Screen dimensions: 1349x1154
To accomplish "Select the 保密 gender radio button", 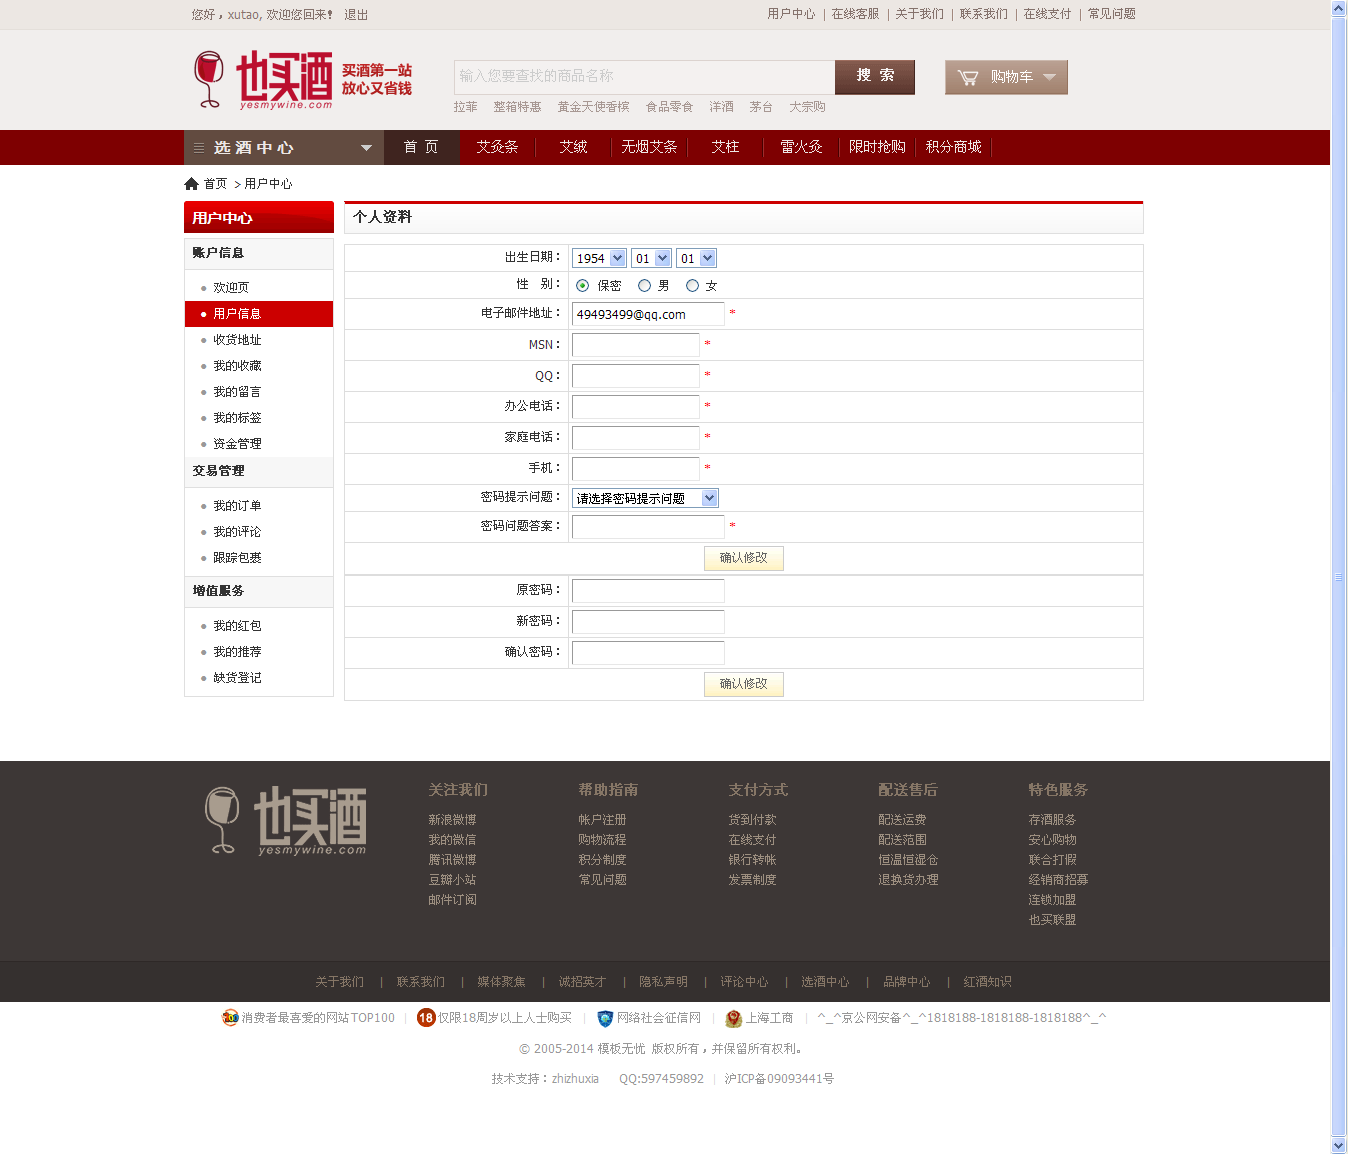I will coord(582,286).
